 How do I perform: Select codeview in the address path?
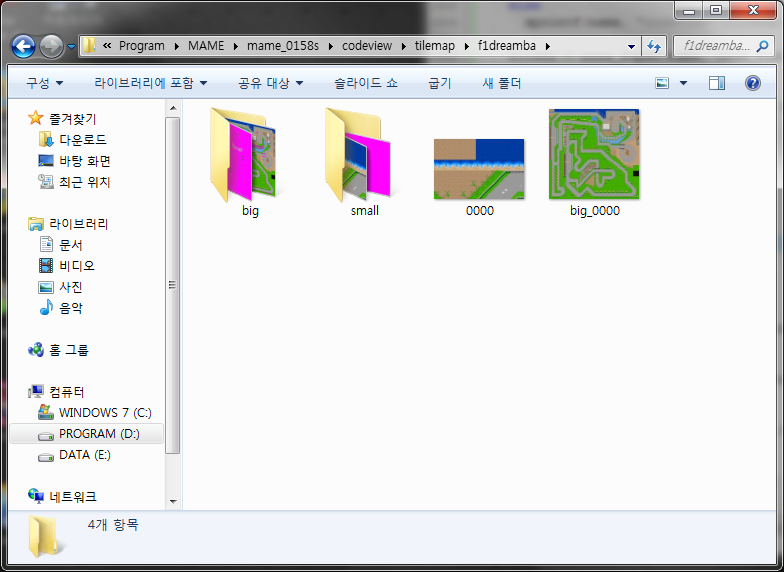[367, 46]
